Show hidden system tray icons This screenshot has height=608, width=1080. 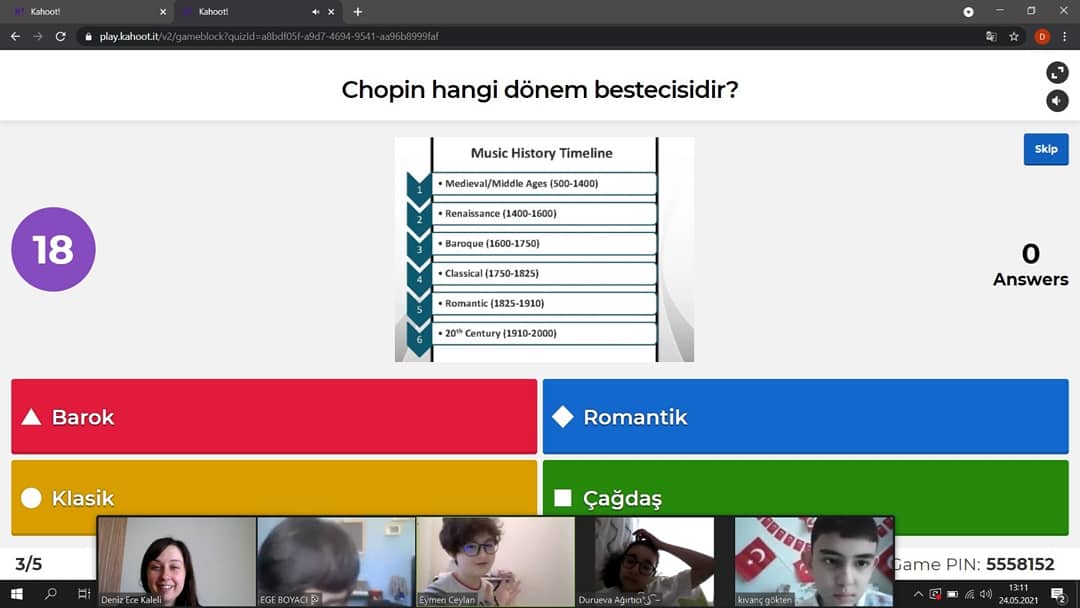coord(918,594)
